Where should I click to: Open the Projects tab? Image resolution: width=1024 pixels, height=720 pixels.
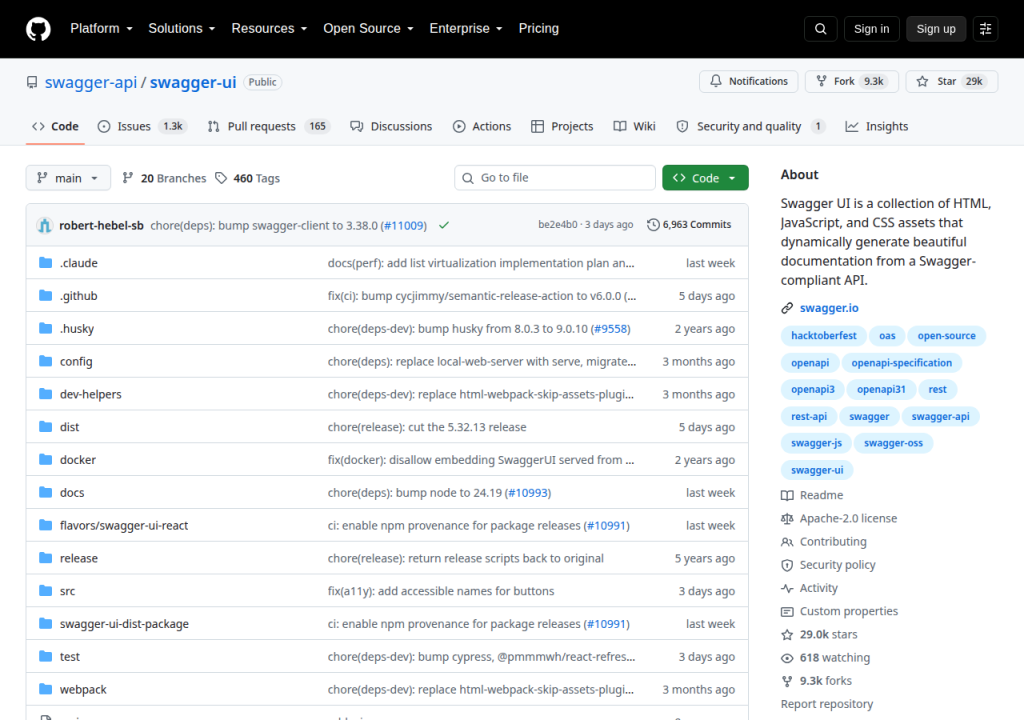(x=562, y=126)
